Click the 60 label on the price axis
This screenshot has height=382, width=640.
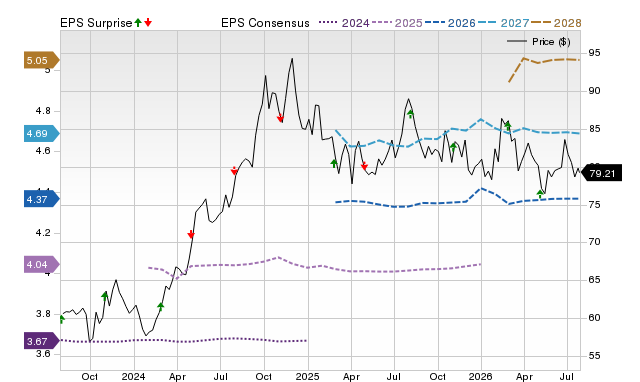tap(594, 318)
